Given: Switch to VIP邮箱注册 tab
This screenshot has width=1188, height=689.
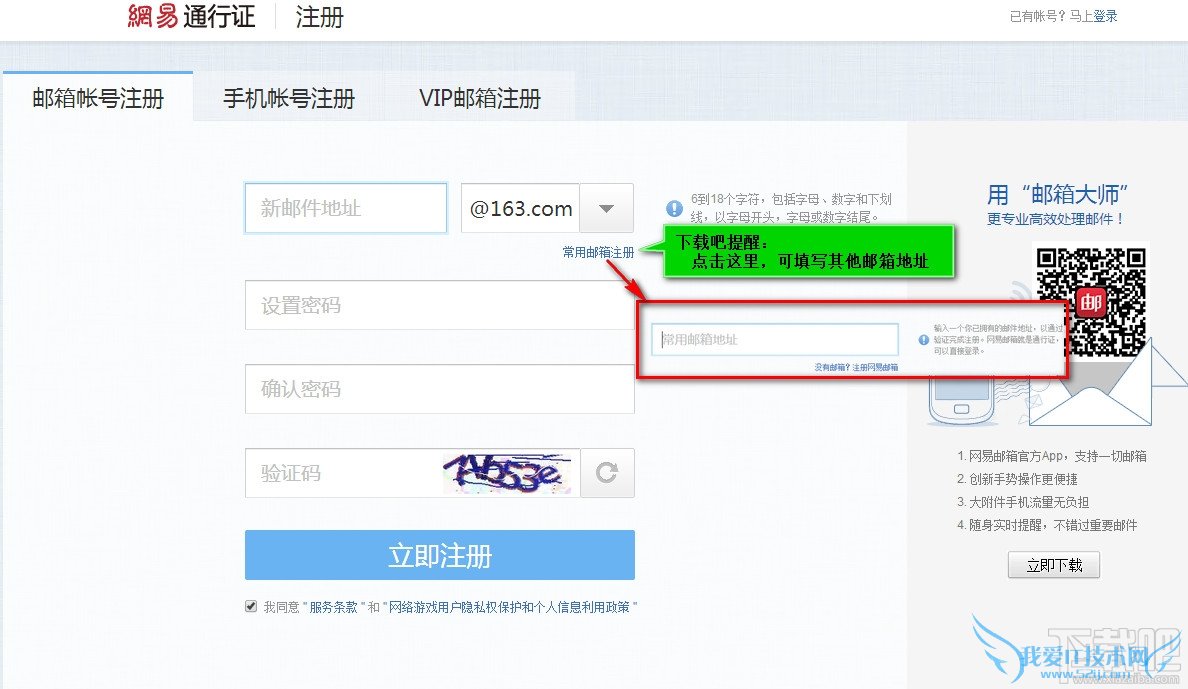Looking at the screenshot, I should [480, 98].
